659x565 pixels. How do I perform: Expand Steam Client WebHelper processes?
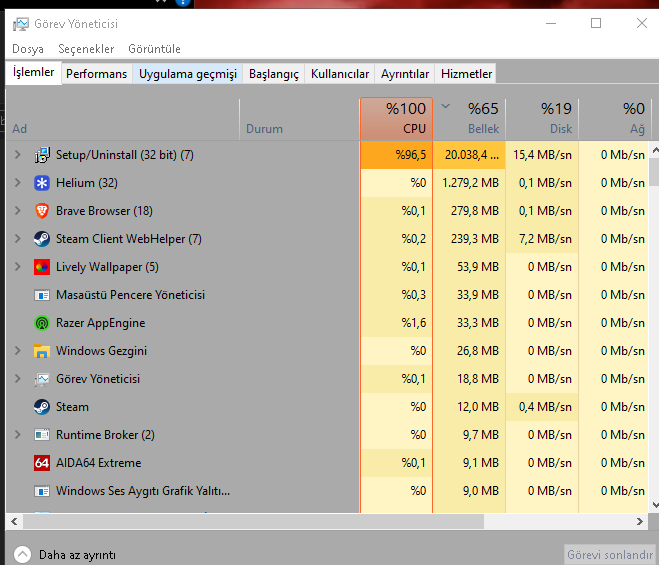pos(18,239)
